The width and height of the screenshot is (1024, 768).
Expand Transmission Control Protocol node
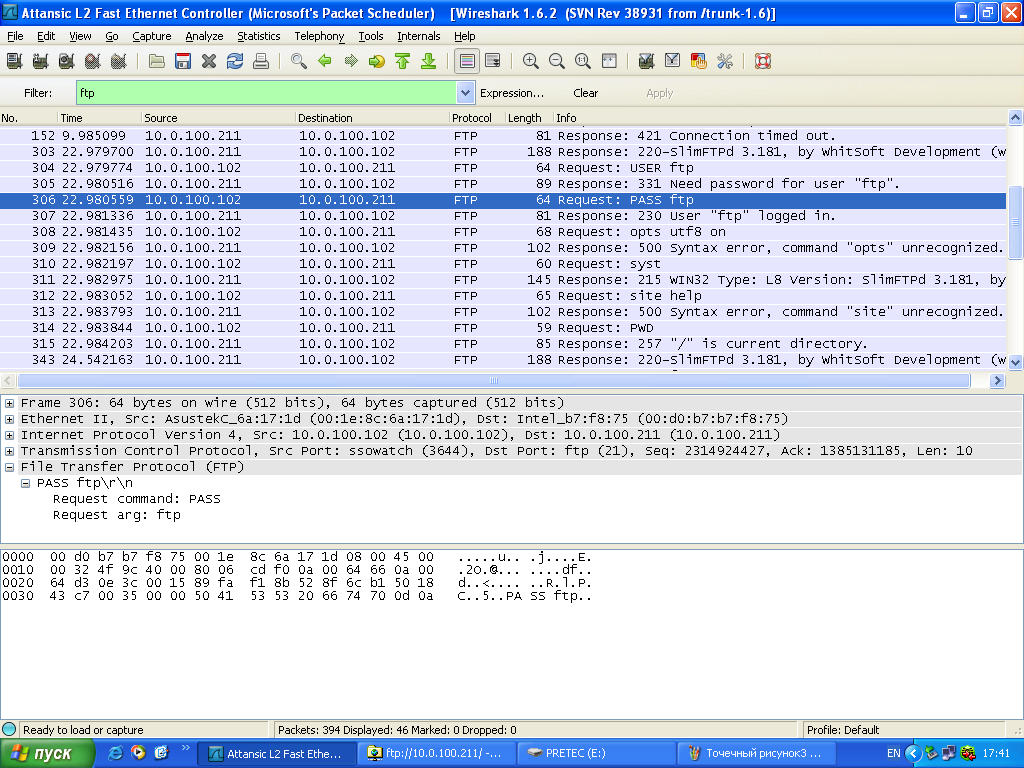pos(10,451)
